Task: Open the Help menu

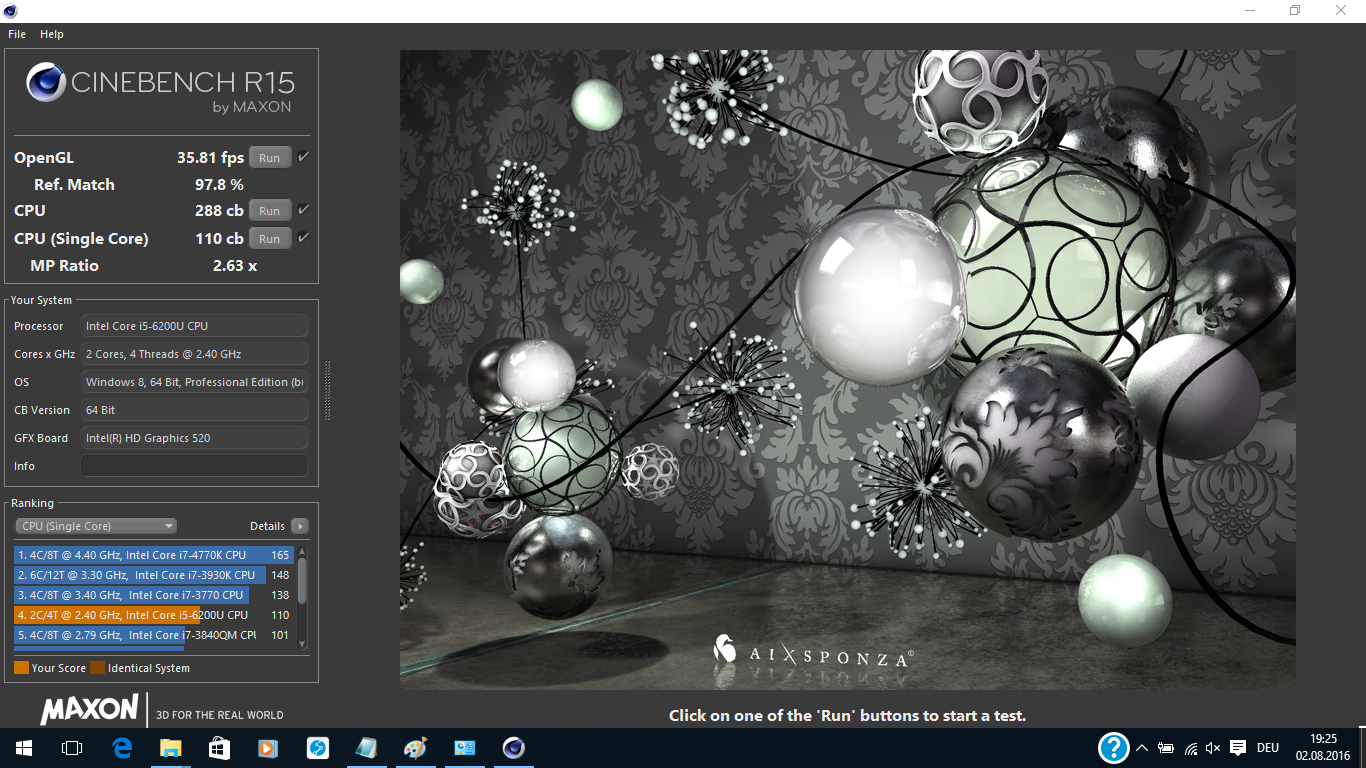Action: [52, 34]
